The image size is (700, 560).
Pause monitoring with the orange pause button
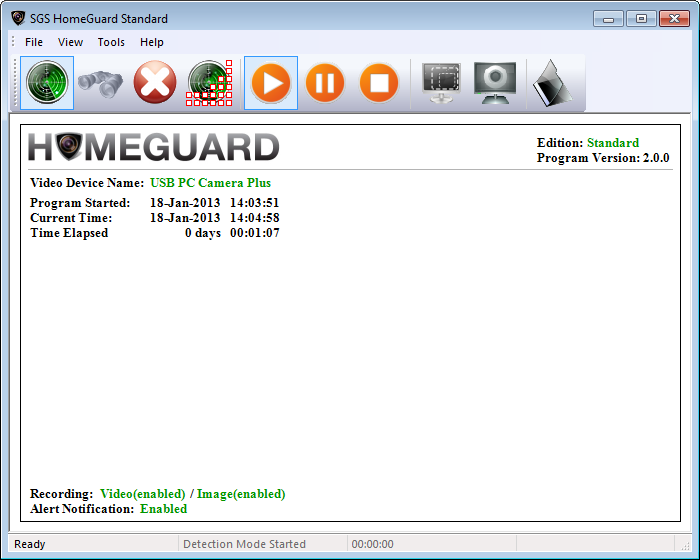[325, 83]
